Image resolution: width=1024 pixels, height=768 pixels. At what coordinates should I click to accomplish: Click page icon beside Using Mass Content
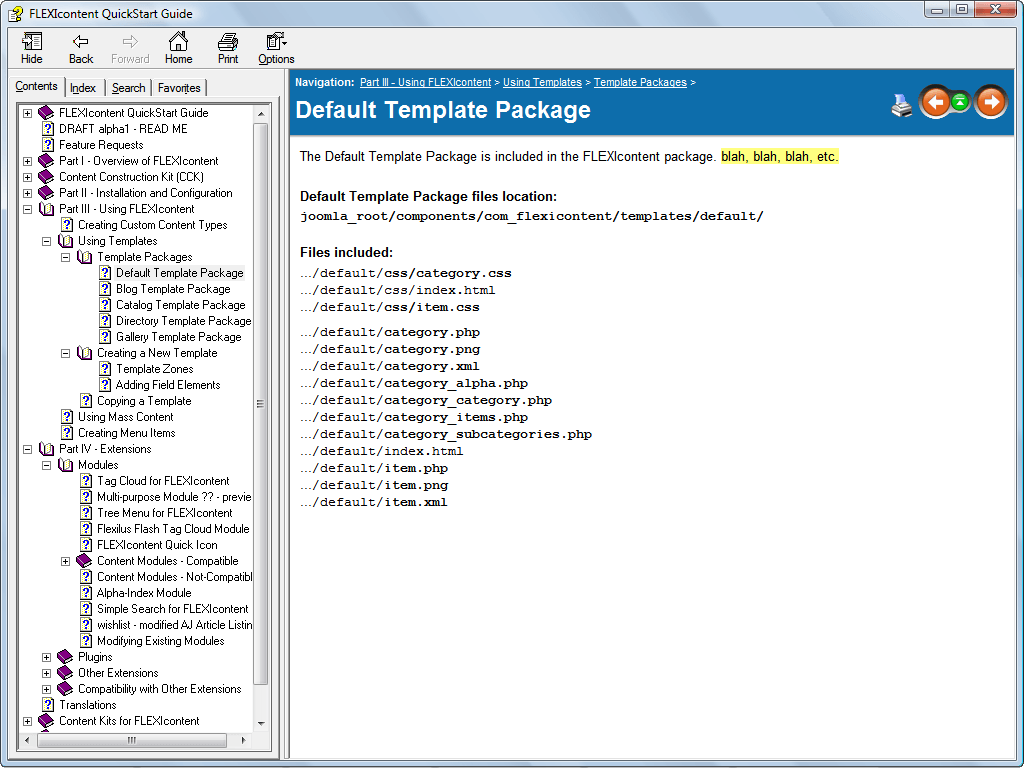point(67,417)
